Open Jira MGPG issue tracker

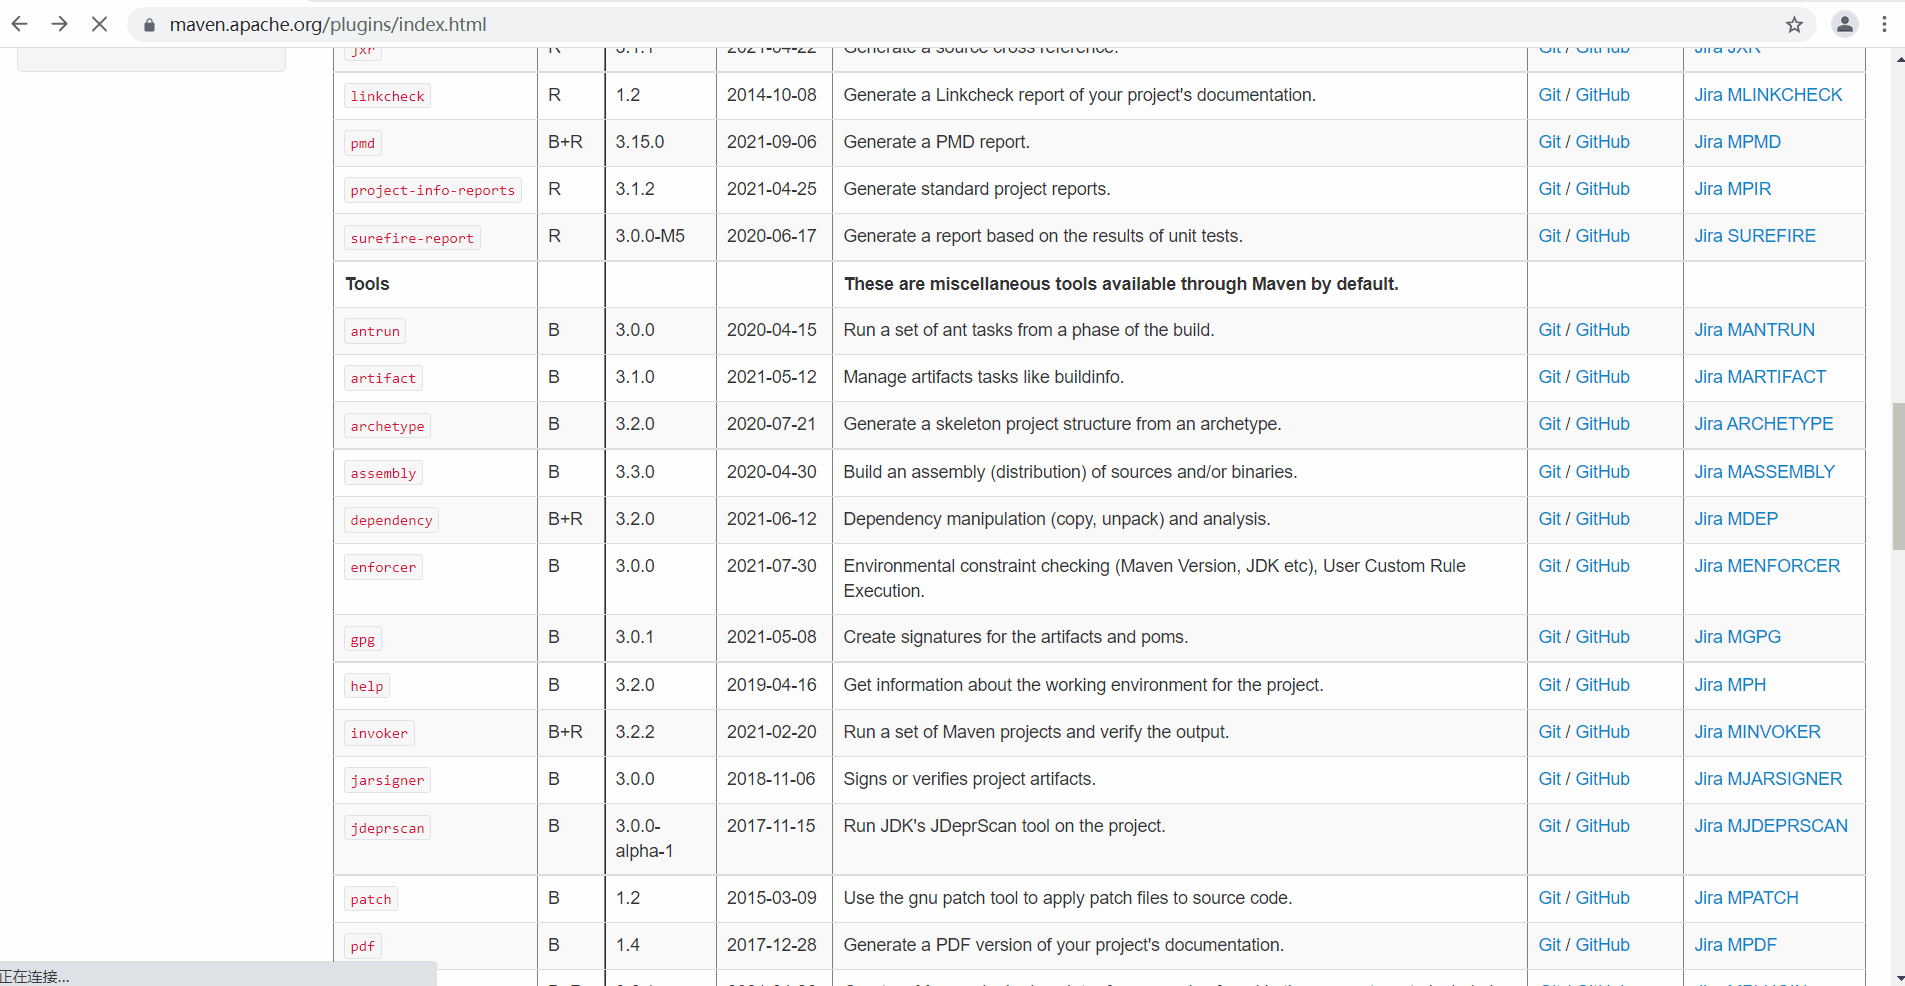point(1737,637)
